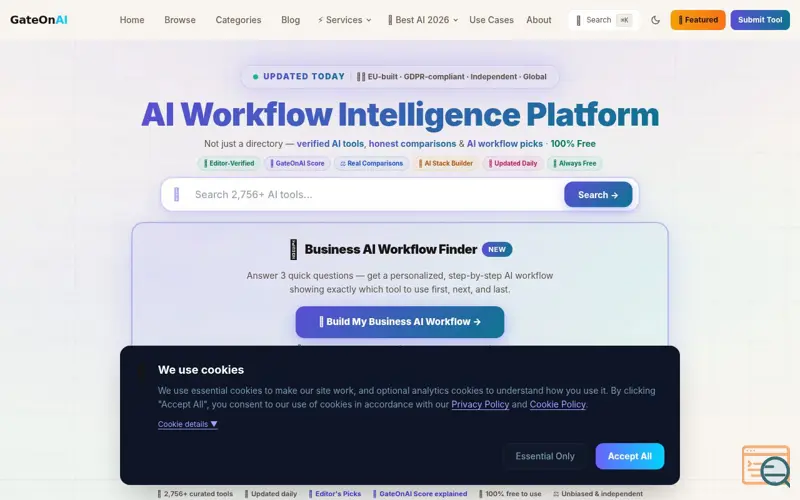The width and height of the screenshot is (800, 500).
Task: Expand the Best AI 2026 dropdown
Action: point(423,20)
